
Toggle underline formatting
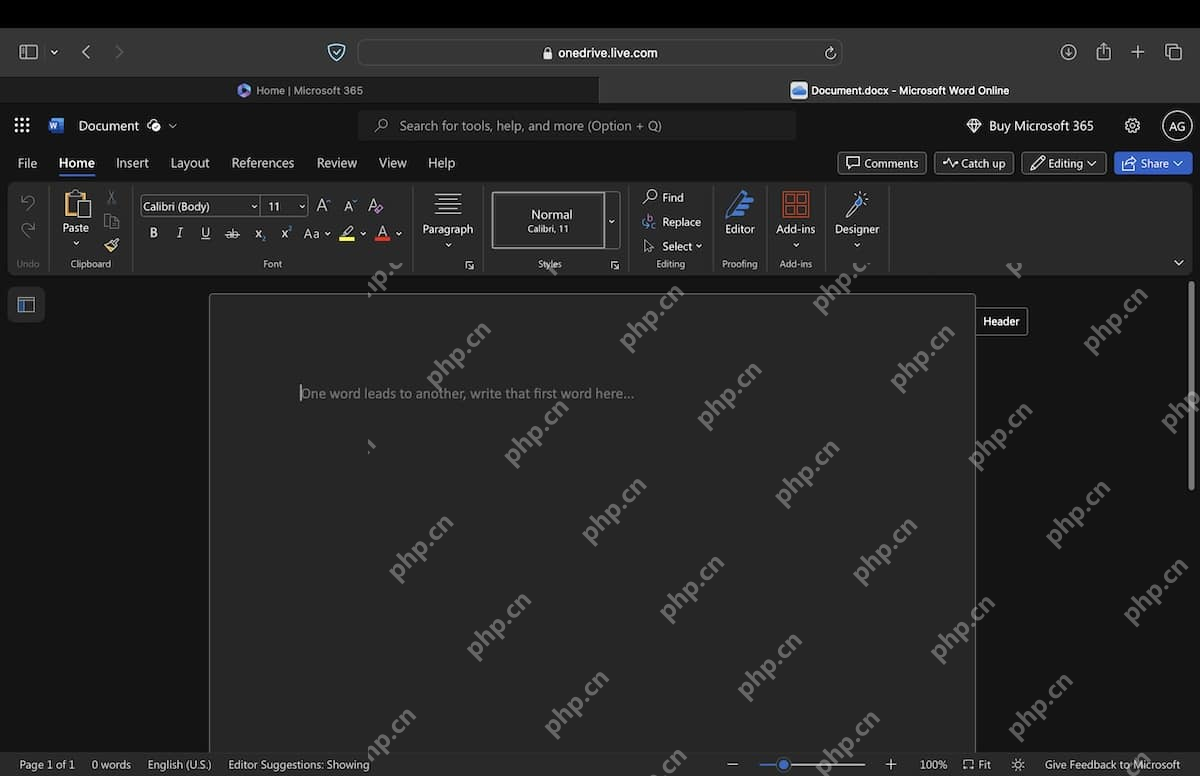tap(206, 233)
